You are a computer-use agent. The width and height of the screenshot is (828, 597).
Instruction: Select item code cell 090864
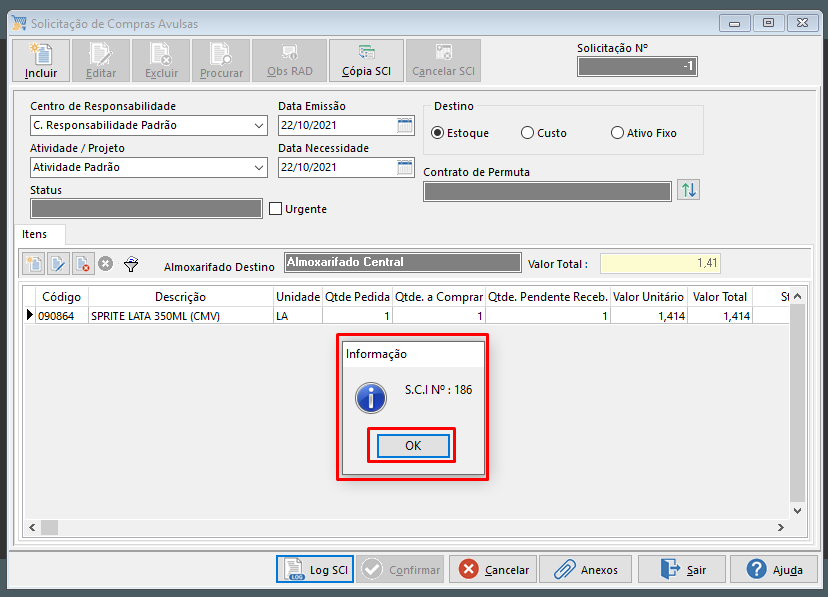[62, 316]
